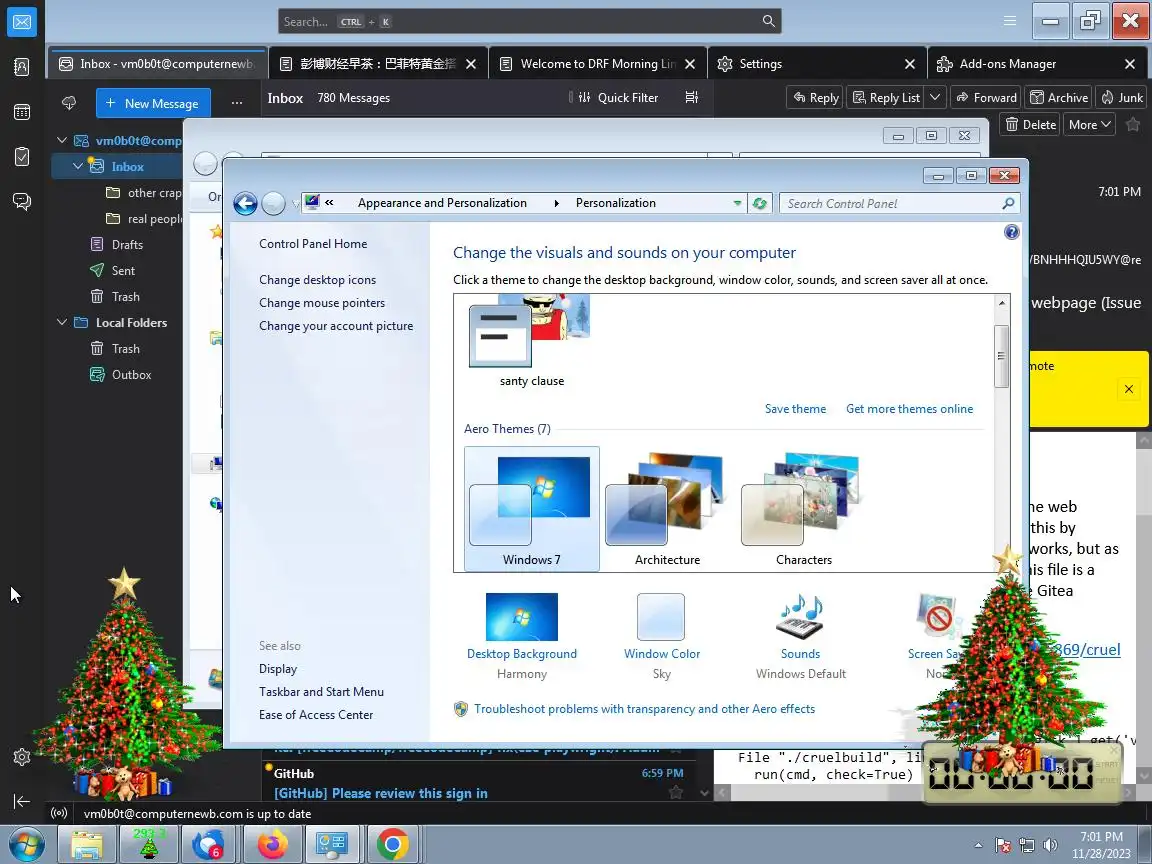This screenshot has height=864, width=1152.
Task: Click the Save theme link
Action: pyautogui.click(x=795, y=409)
